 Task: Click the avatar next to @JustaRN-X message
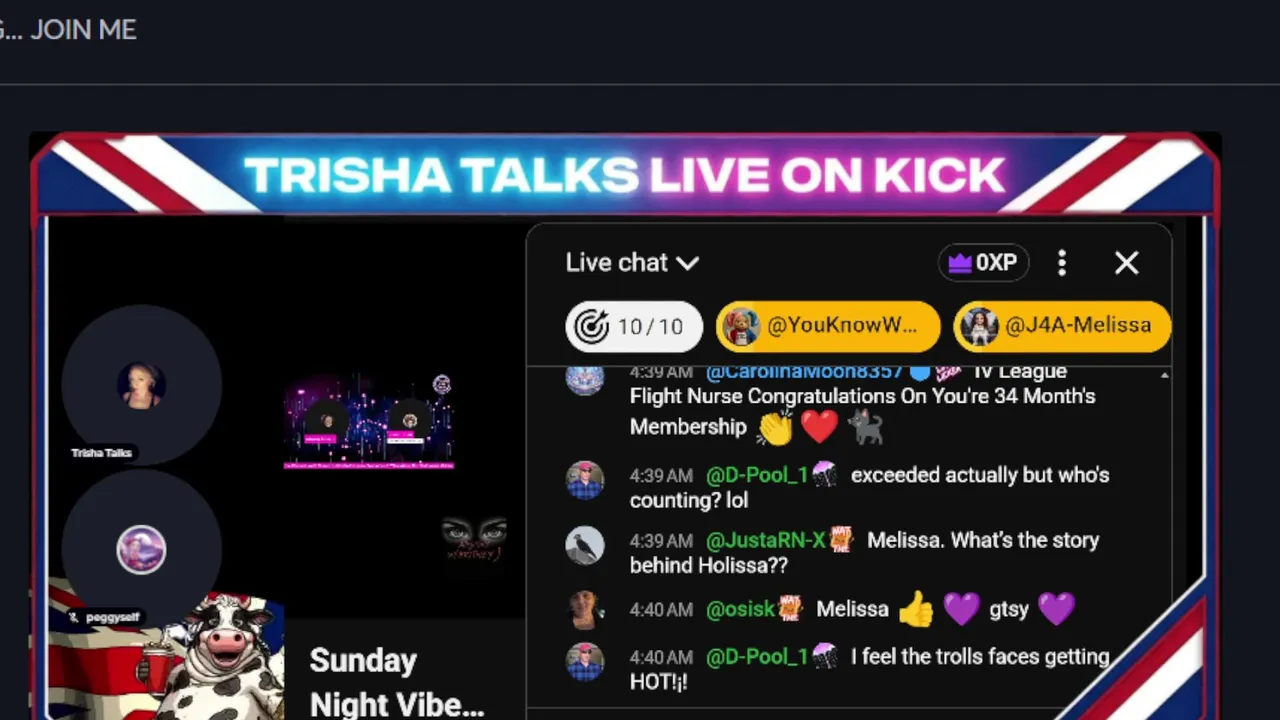tap(585, 546)
